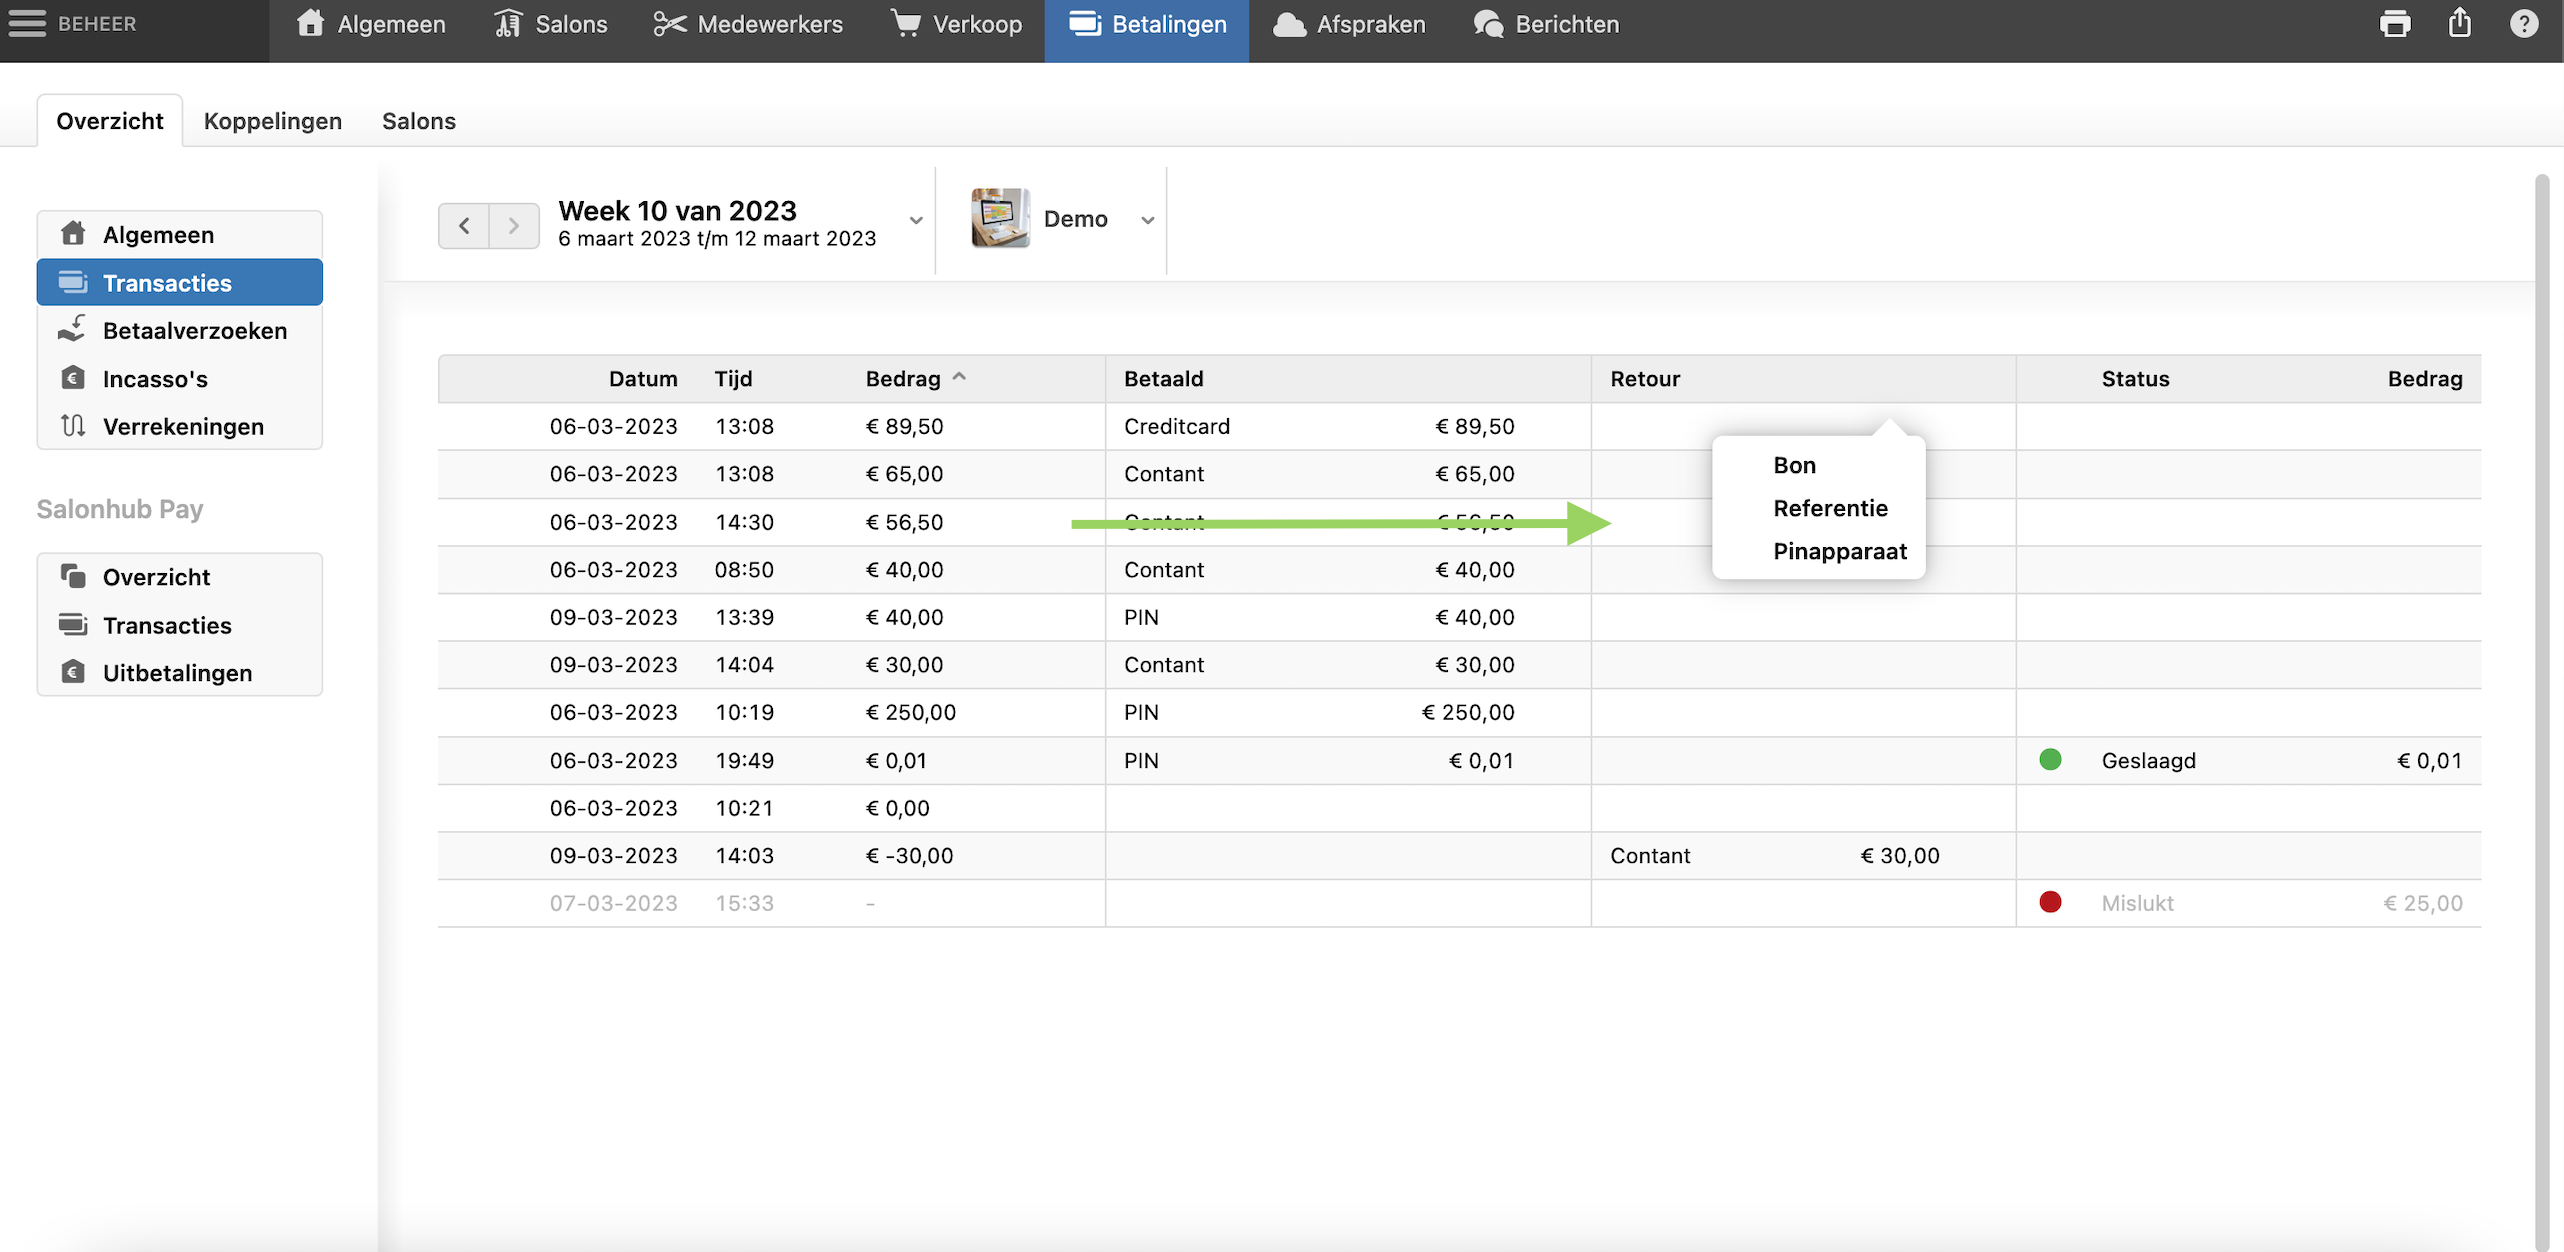Expand the Week 10 van 2023 dropdown
Image resolution: width=2564 pixels, height=1252 pixels.
coord(915,221)
